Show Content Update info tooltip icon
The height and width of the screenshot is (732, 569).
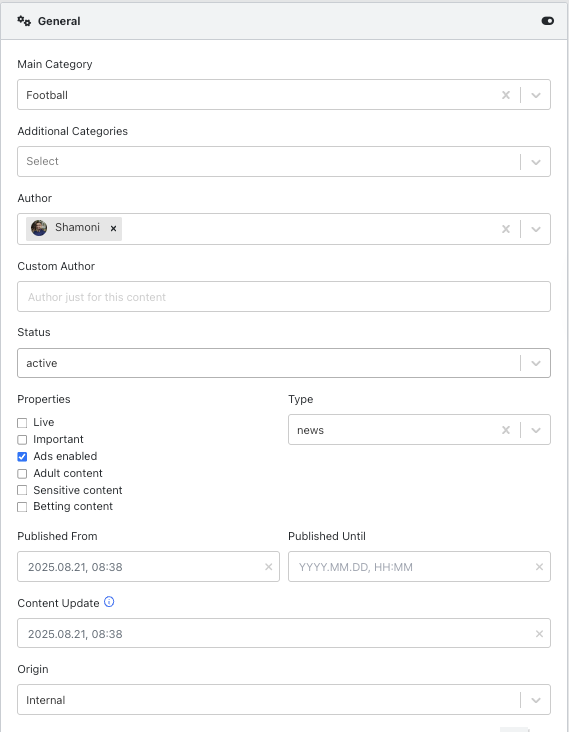tap(109, 602)
